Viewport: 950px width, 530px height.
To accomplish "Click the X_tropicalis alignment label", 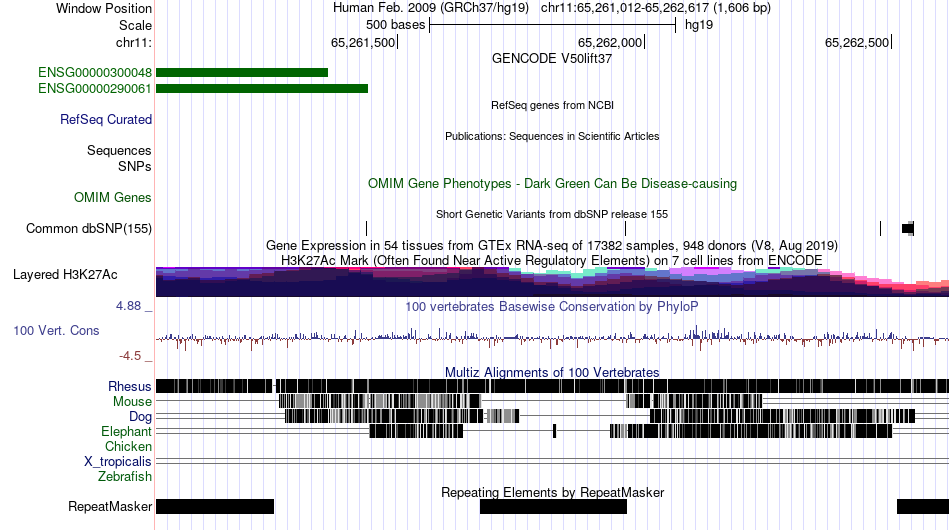I will (x=118, y=462).
